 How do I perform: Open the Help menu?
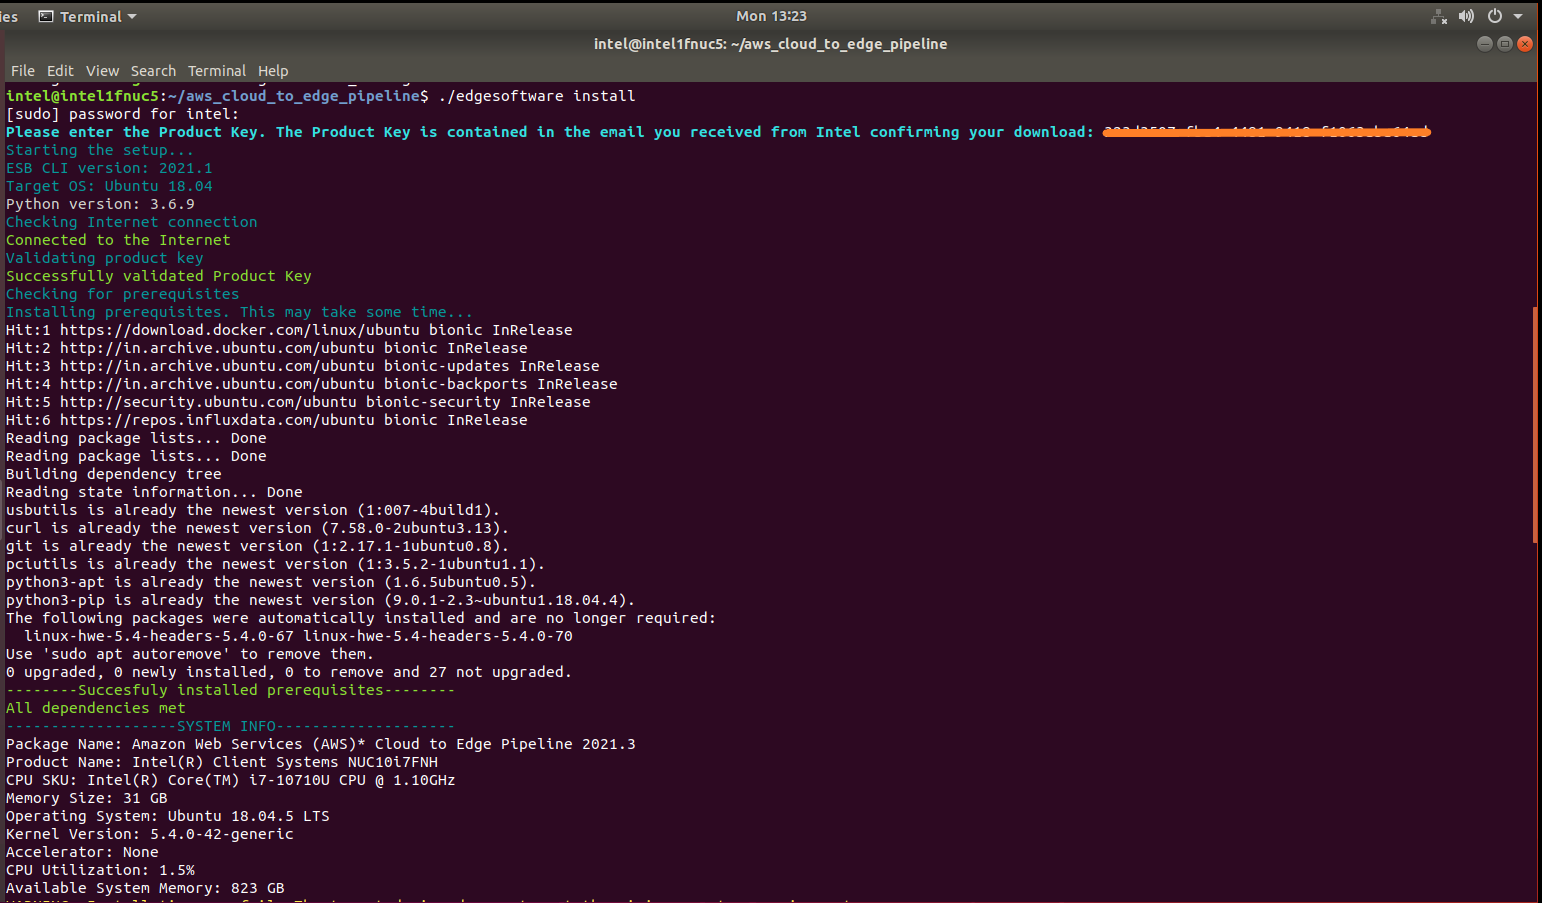click(x=273, y=71)
